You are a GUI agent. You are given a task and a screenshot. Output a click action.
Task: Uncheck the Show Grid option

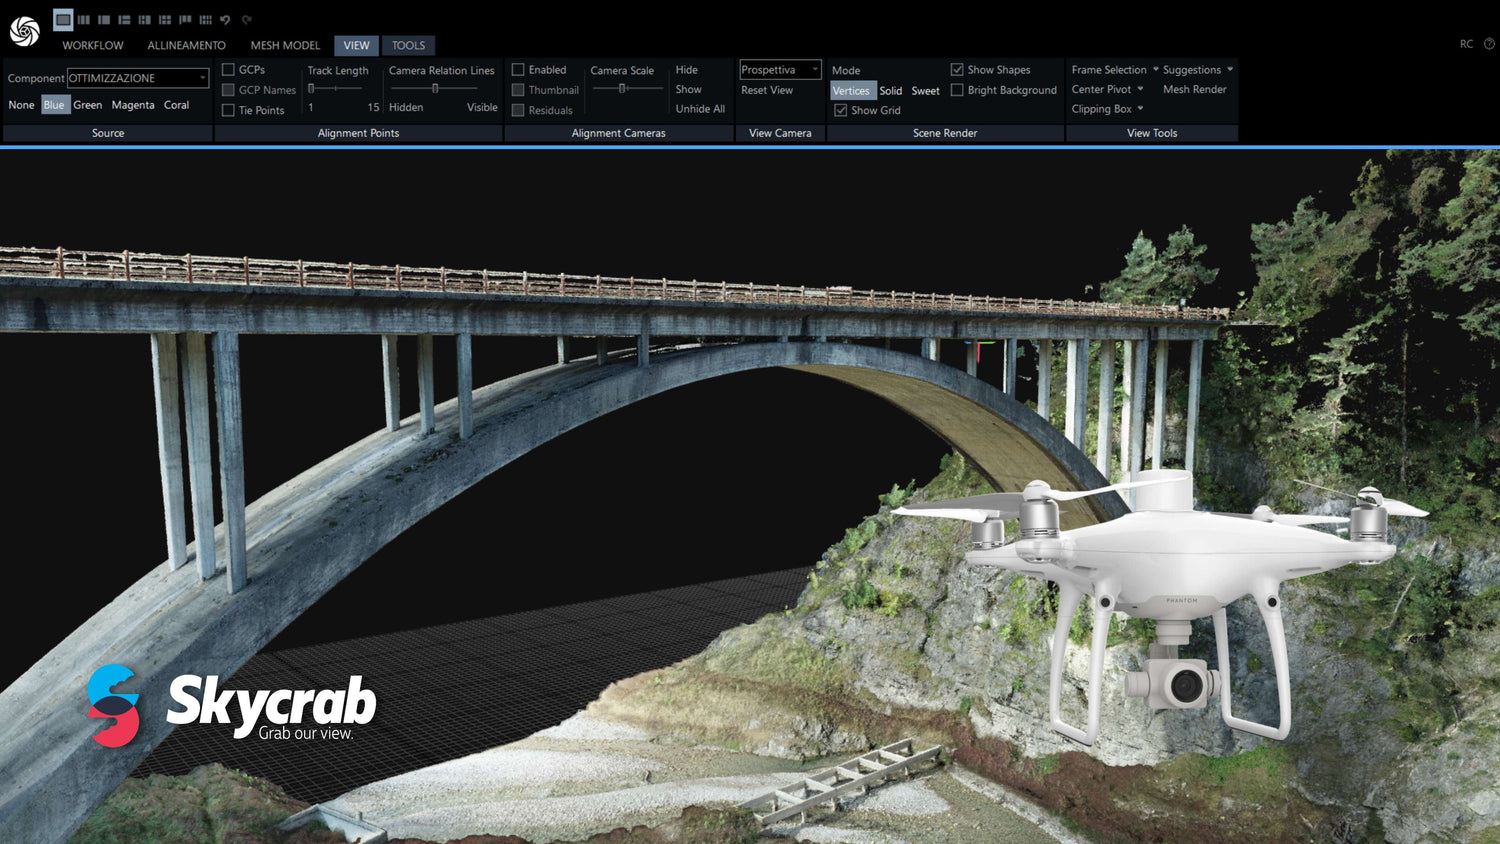pyautogui.click(x=842, y=110)
